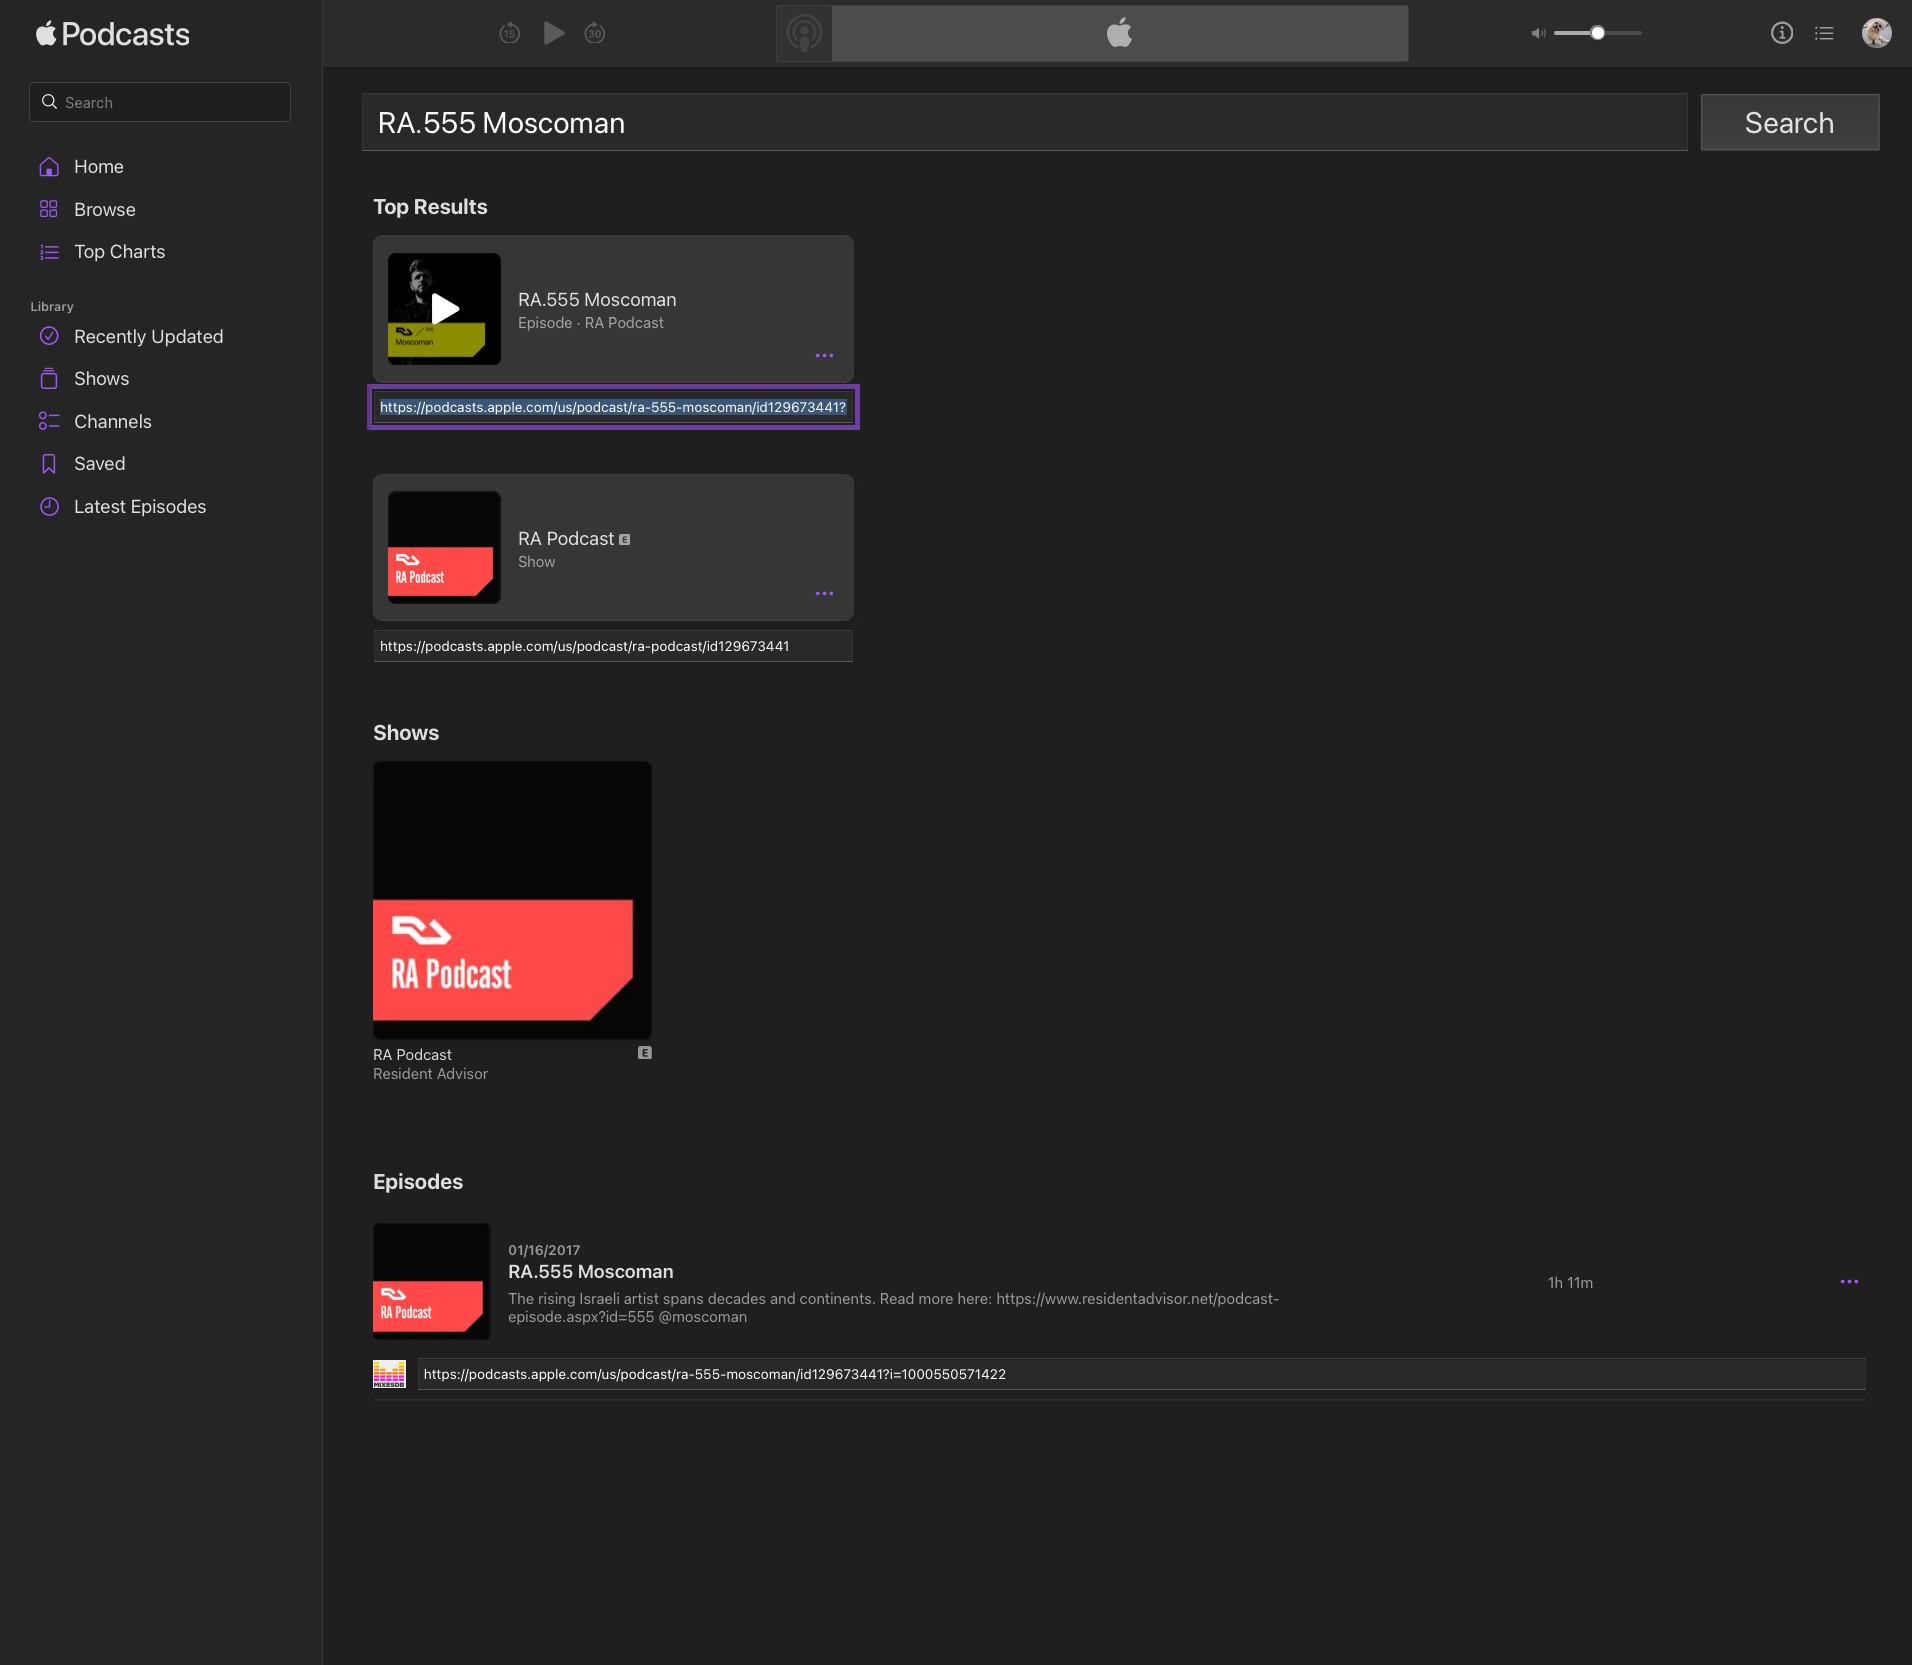Screen dimensions: 1912x1665
Task: Click the Resident Advisor author text
Action: [x=430, y=1074]
